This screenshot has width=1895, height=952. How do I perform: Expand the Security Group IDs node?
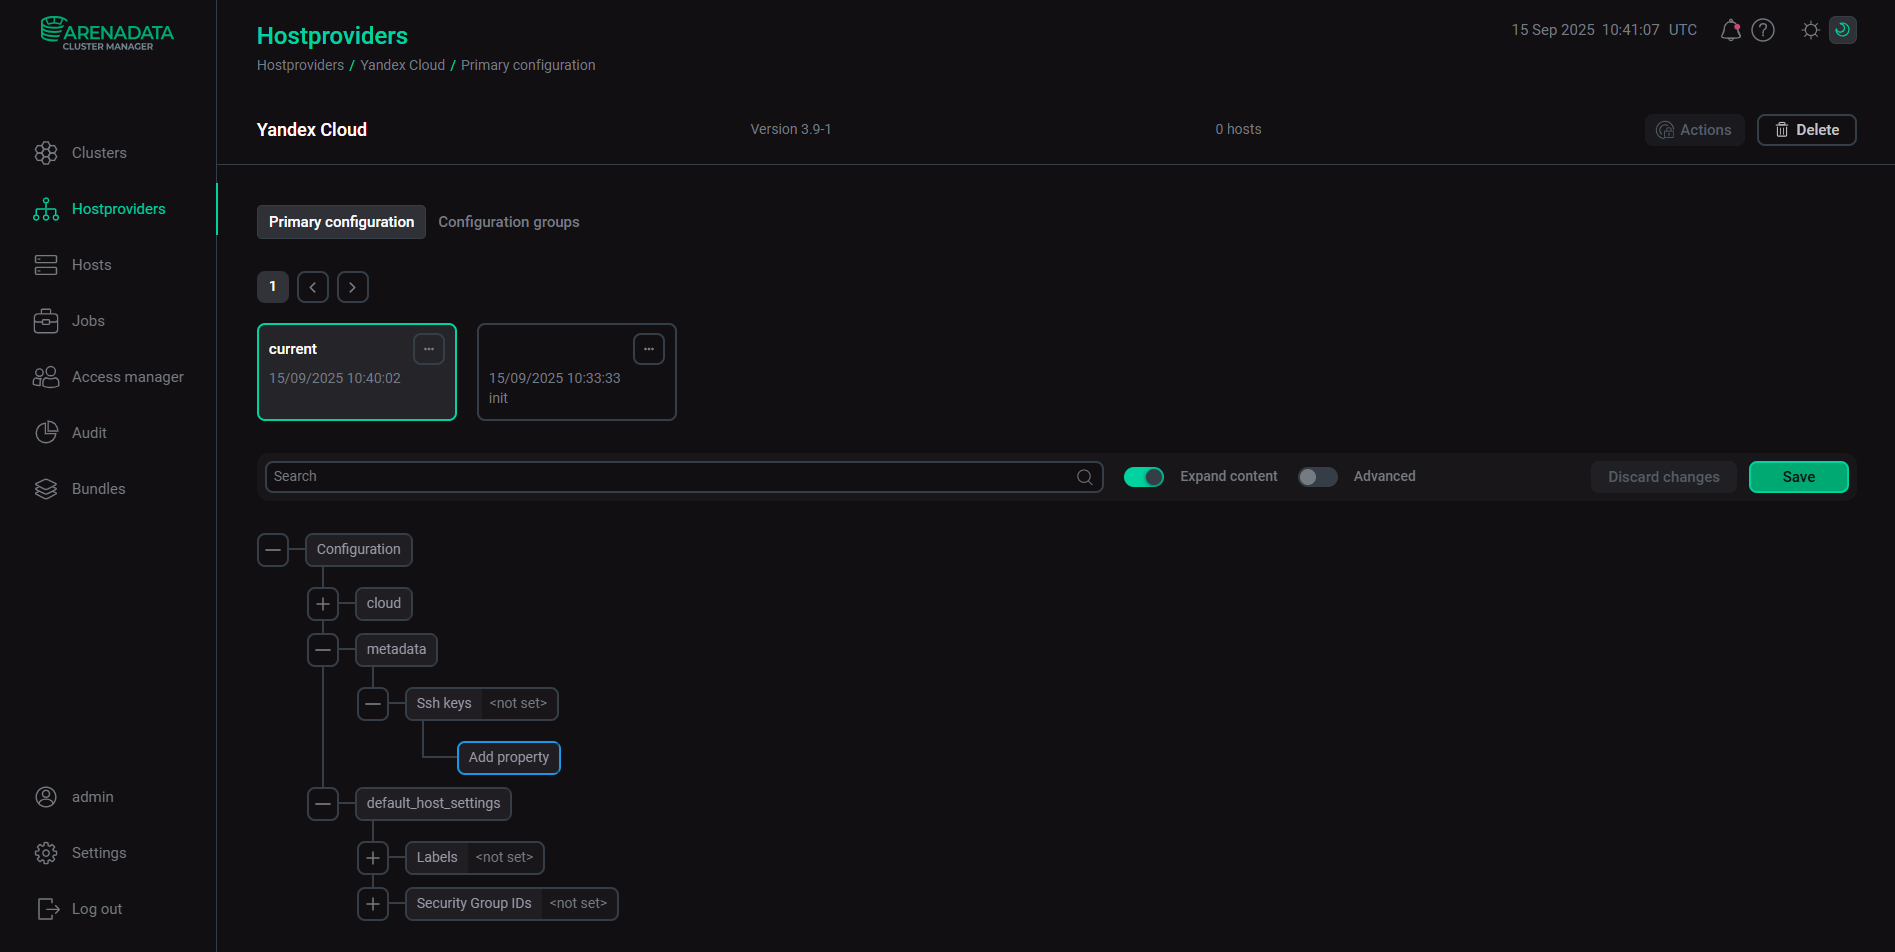click(x=373, y=904)
